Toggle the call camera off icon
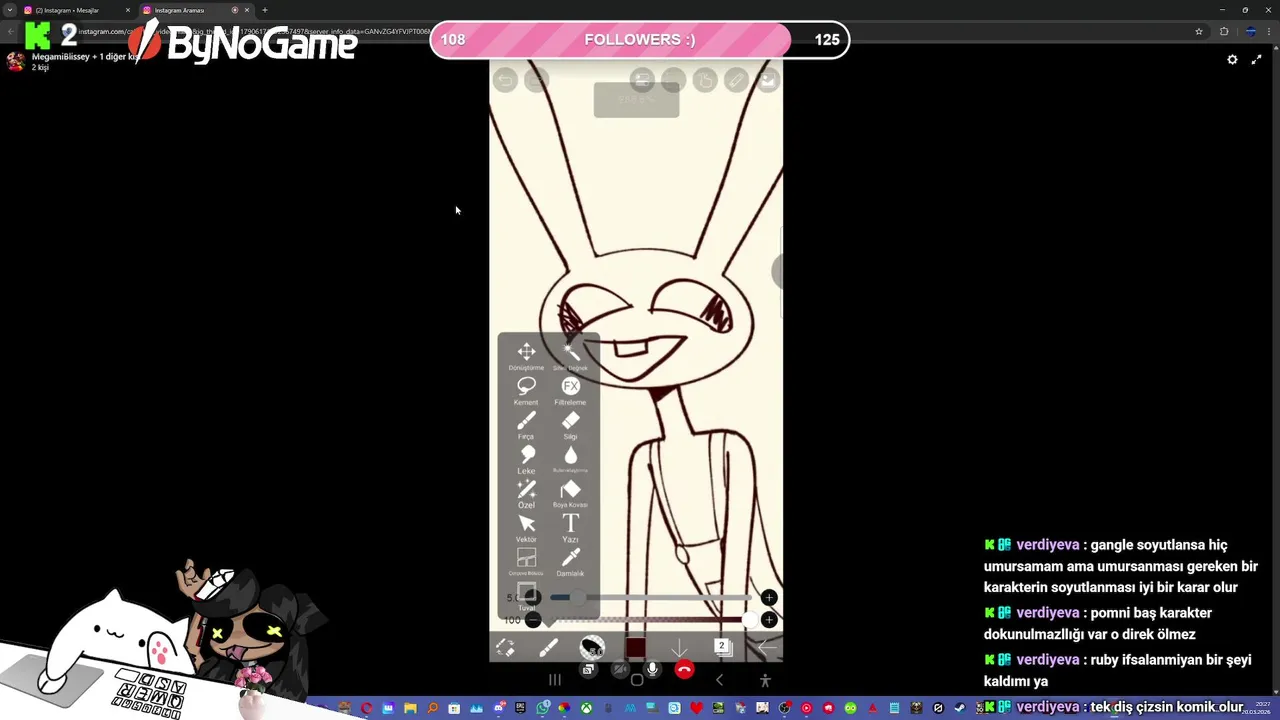The width and height of the screenshot is (1280, 720). pos(620,670)
